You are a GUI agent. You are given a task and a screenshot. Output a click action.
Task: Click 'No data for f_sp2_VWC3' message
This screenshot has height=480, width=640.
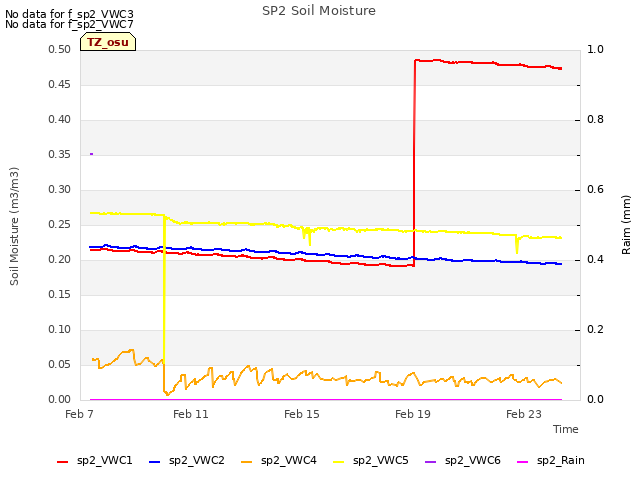pyautogui.click(x=69, y=14)
